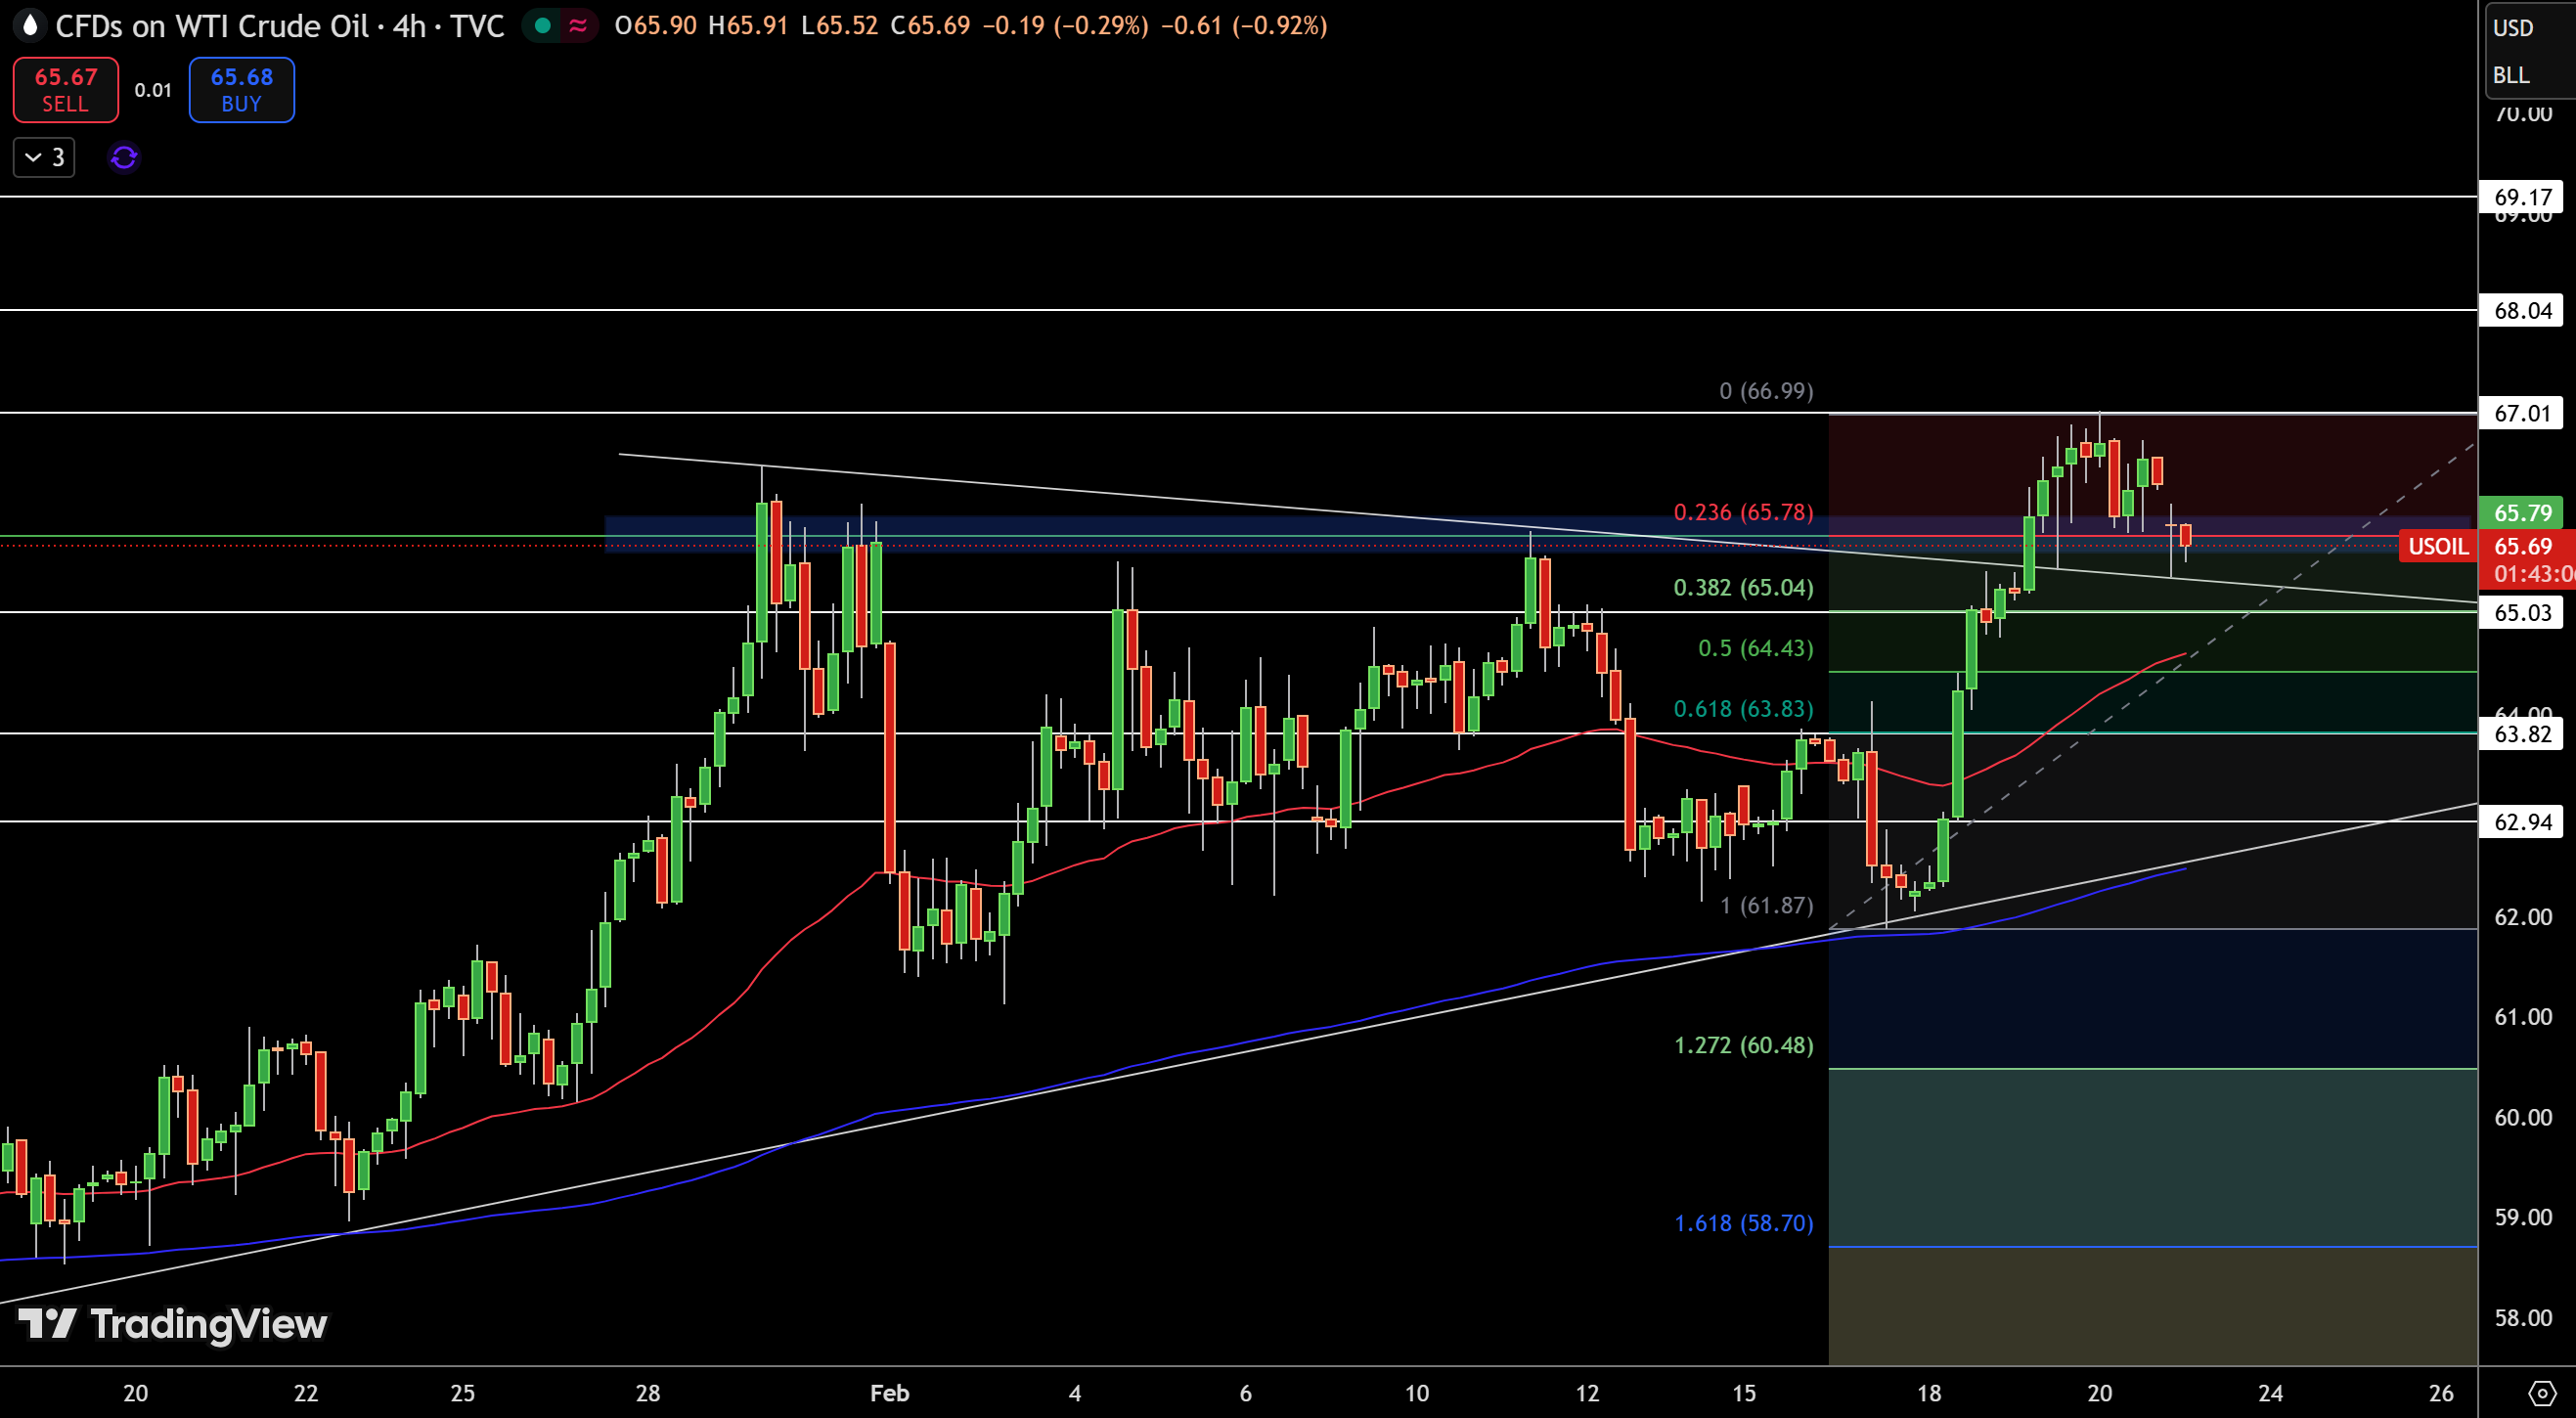Click the oil drop symbol icon

(x=30, y=25)
